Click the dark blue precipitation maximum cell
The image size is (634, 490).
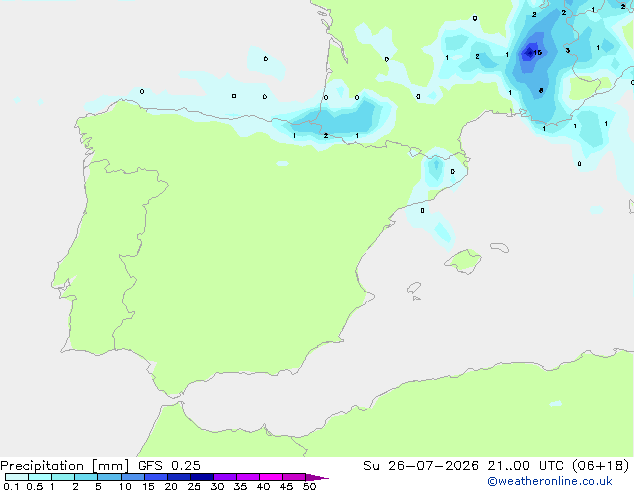(529, 53)
